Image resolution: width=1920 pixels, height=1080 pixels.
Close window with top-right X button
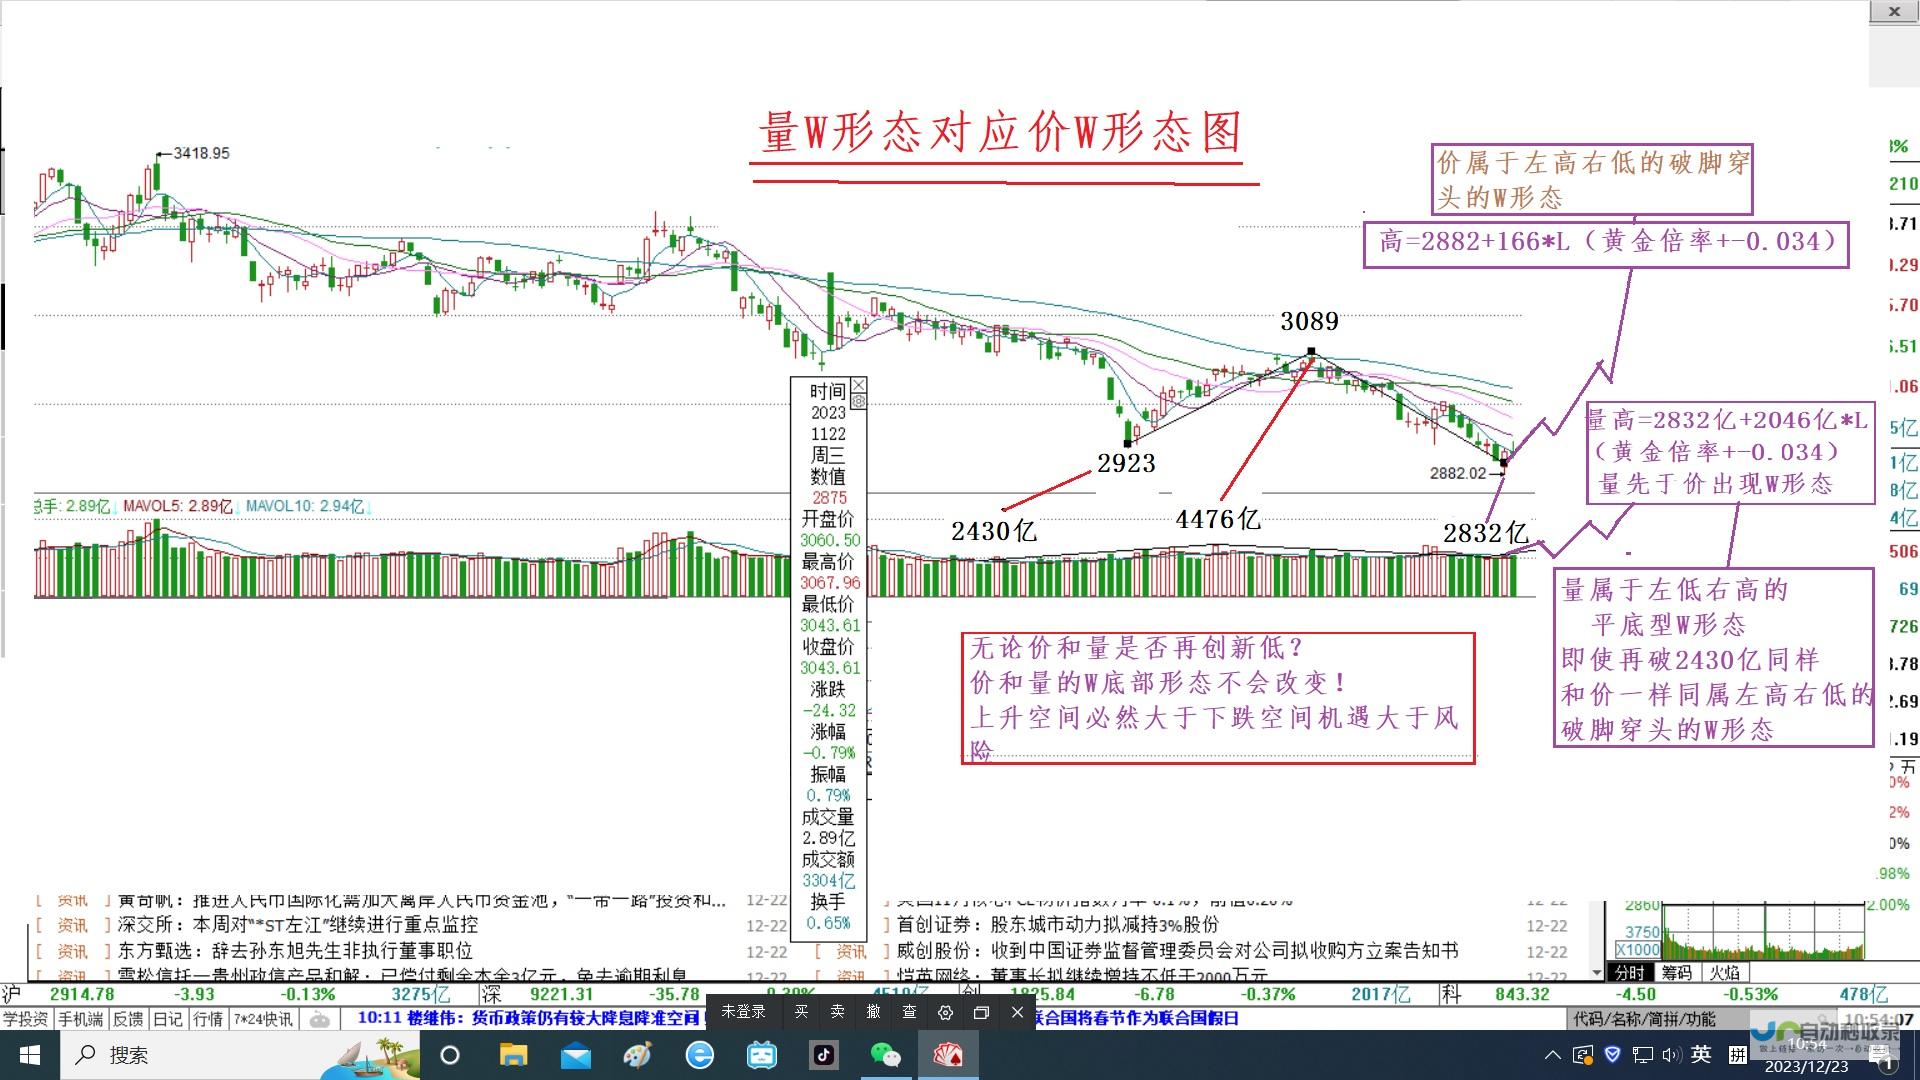coord(1894,12)
